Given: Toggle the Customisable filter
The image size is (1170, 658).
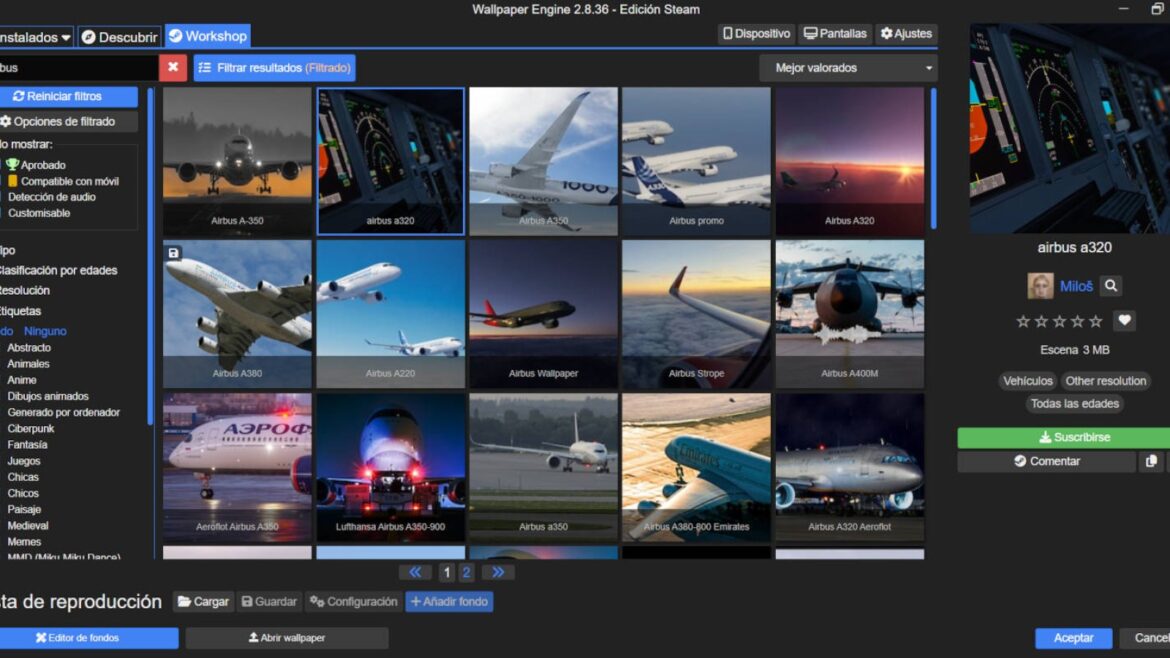Looking at the screenshot, I should coord(39,213).
